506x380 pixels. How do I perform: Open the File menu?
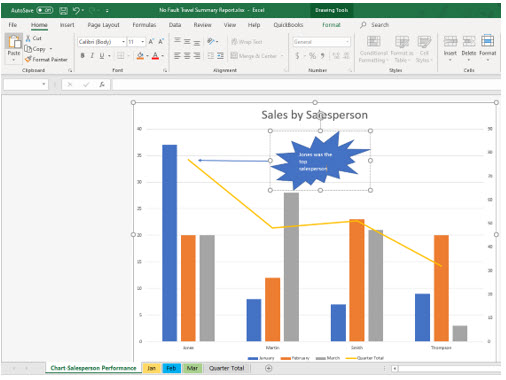(x=13, y=25)
